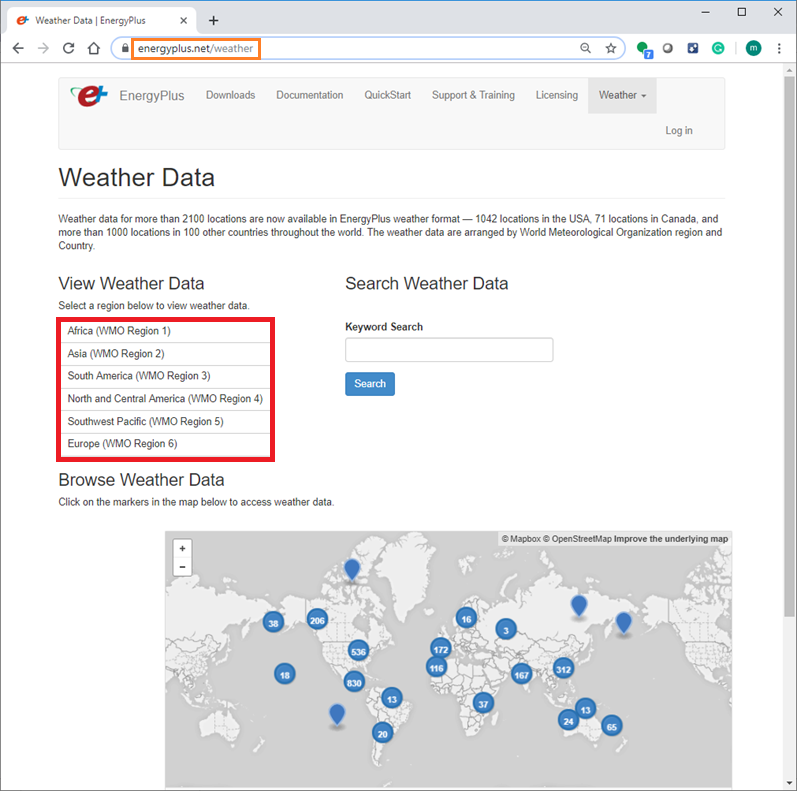797x791 pixels.
Task: Click the Mapbox attribution link
Action: click(521, 539)
